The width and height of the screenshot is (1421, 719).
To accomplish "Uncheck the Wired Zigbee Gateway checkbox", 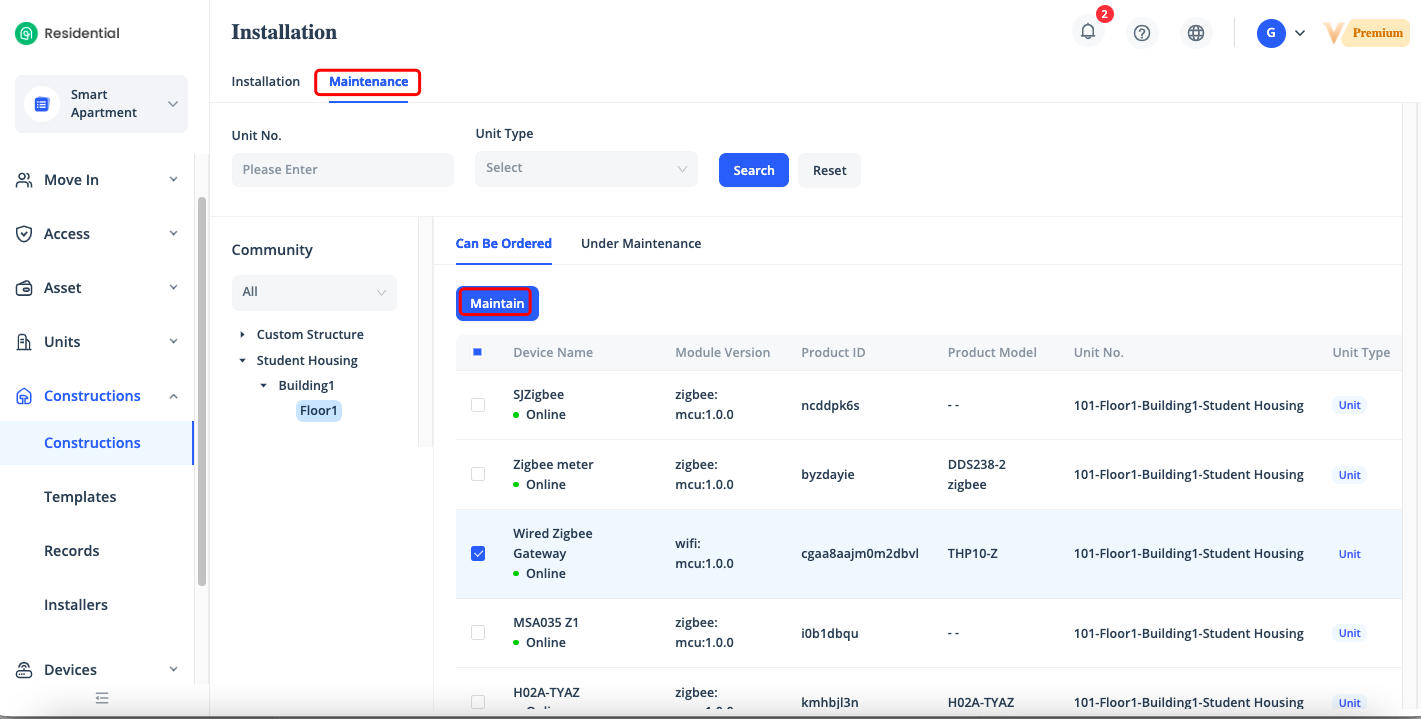I will click(x=478, y=554).
